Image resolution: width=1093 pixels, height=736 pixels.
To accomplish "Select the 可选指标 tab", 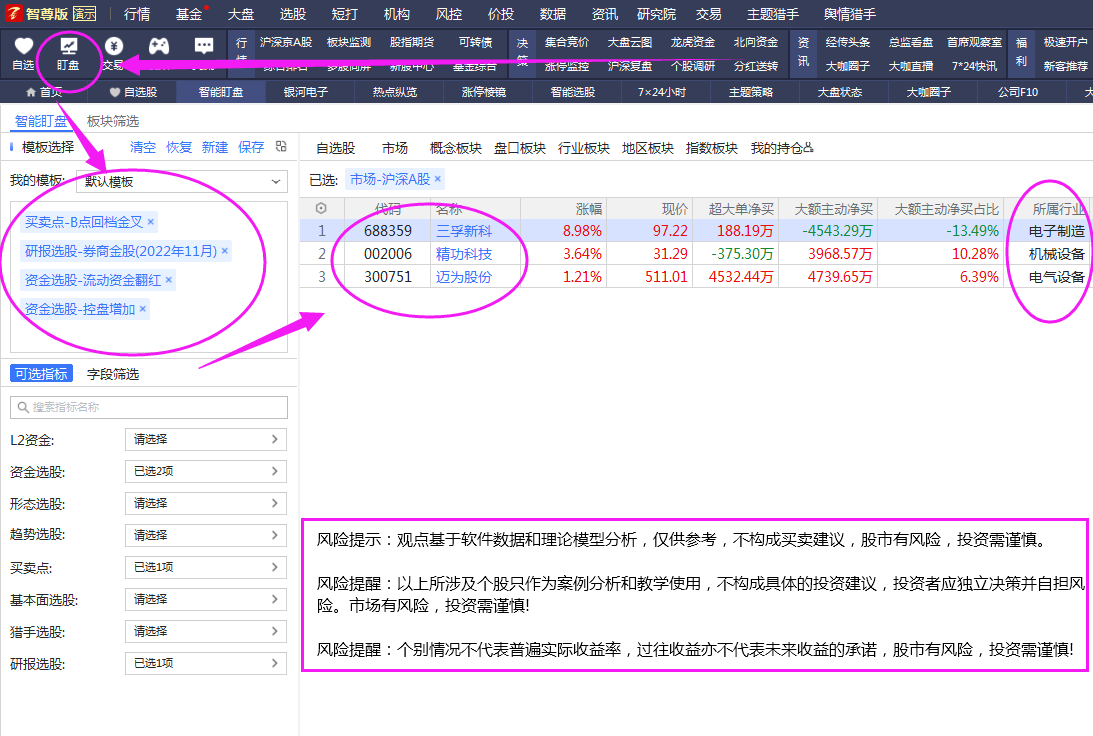I will point(42,374).
